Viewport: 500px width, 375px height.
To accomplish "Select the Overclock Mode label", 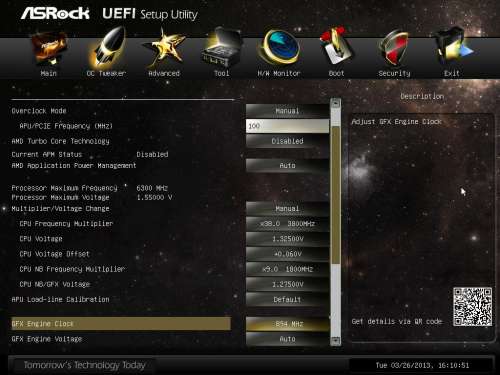I will pyautogui.click(x=39, y=111).
